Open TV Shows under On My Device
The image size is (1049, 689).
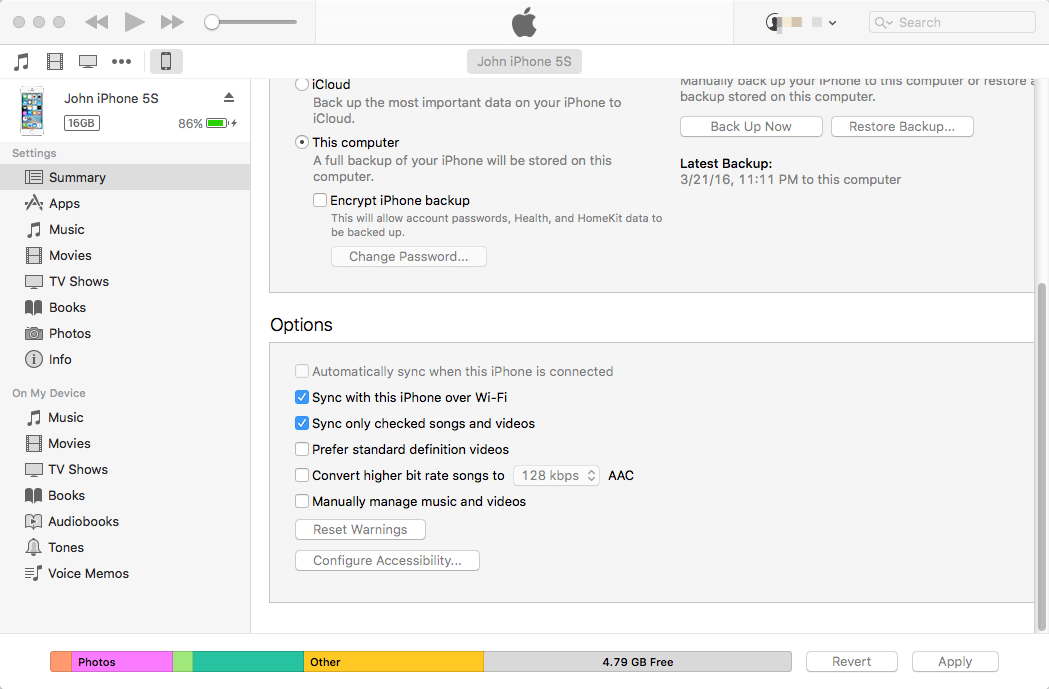tap(125, 470)
